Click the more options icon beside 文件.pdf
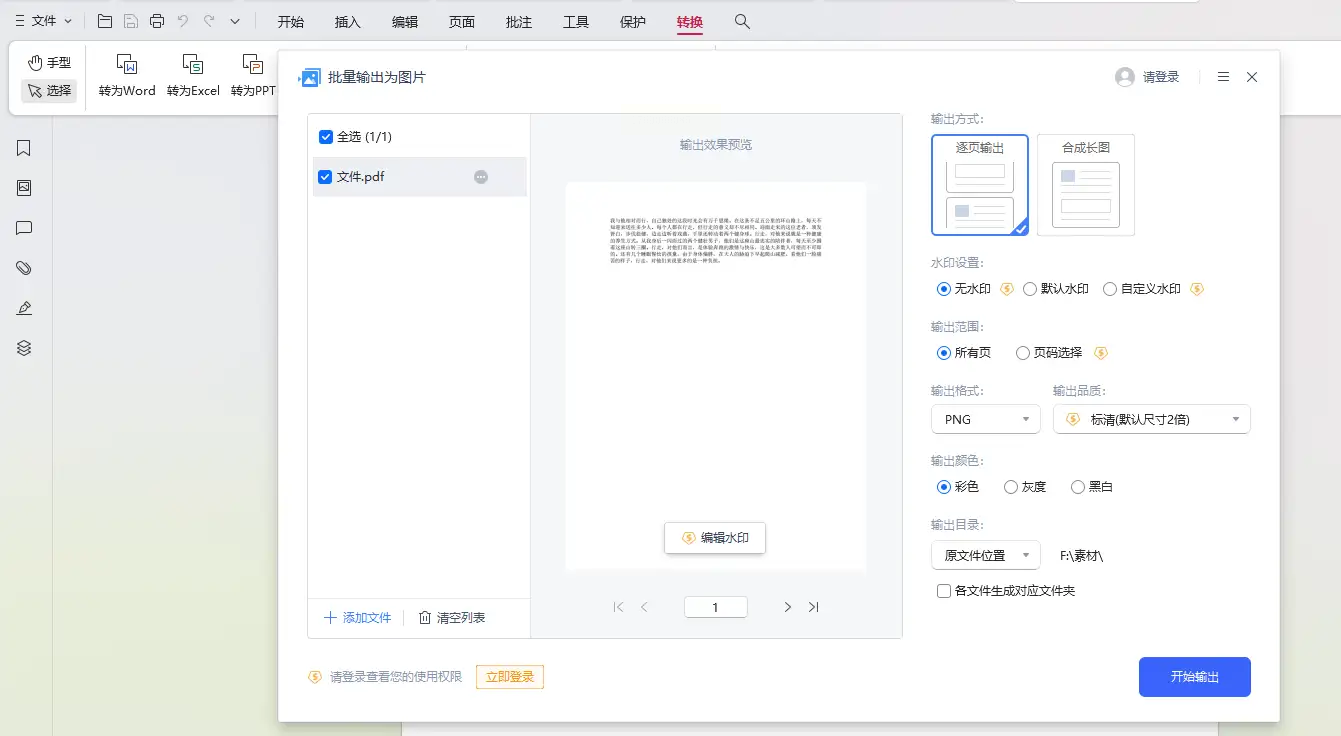Screen dimensions: 1341x736 coord(481,177)
